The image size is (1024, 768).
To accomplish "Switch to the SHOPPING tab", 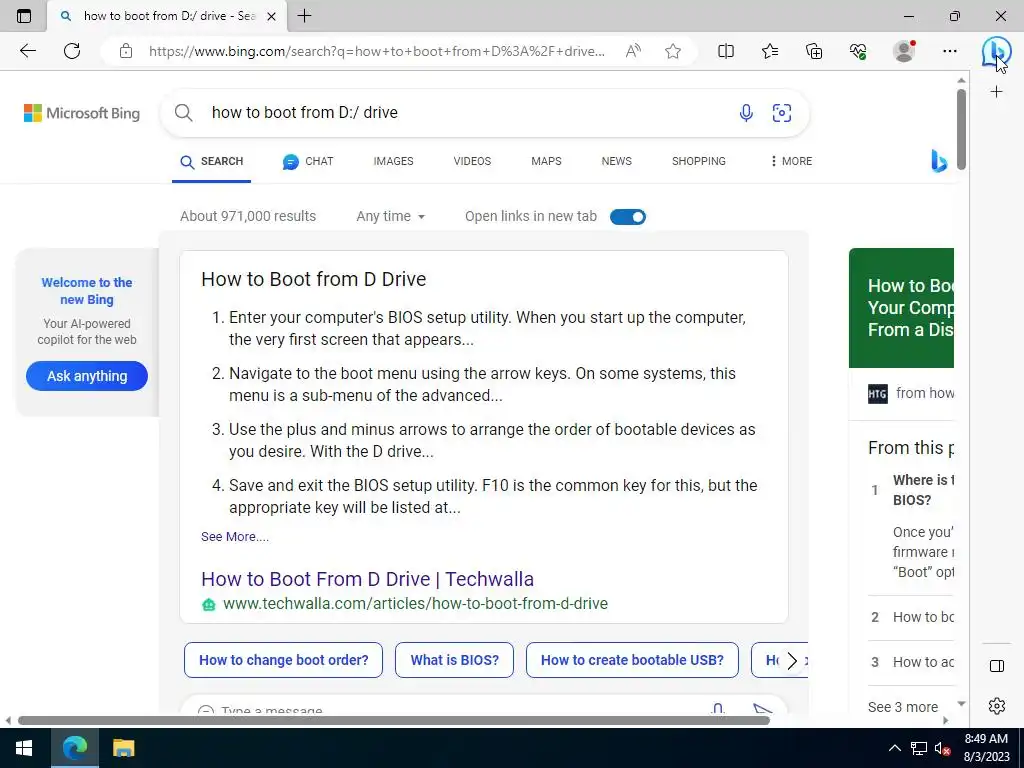I will click(699, 161).
